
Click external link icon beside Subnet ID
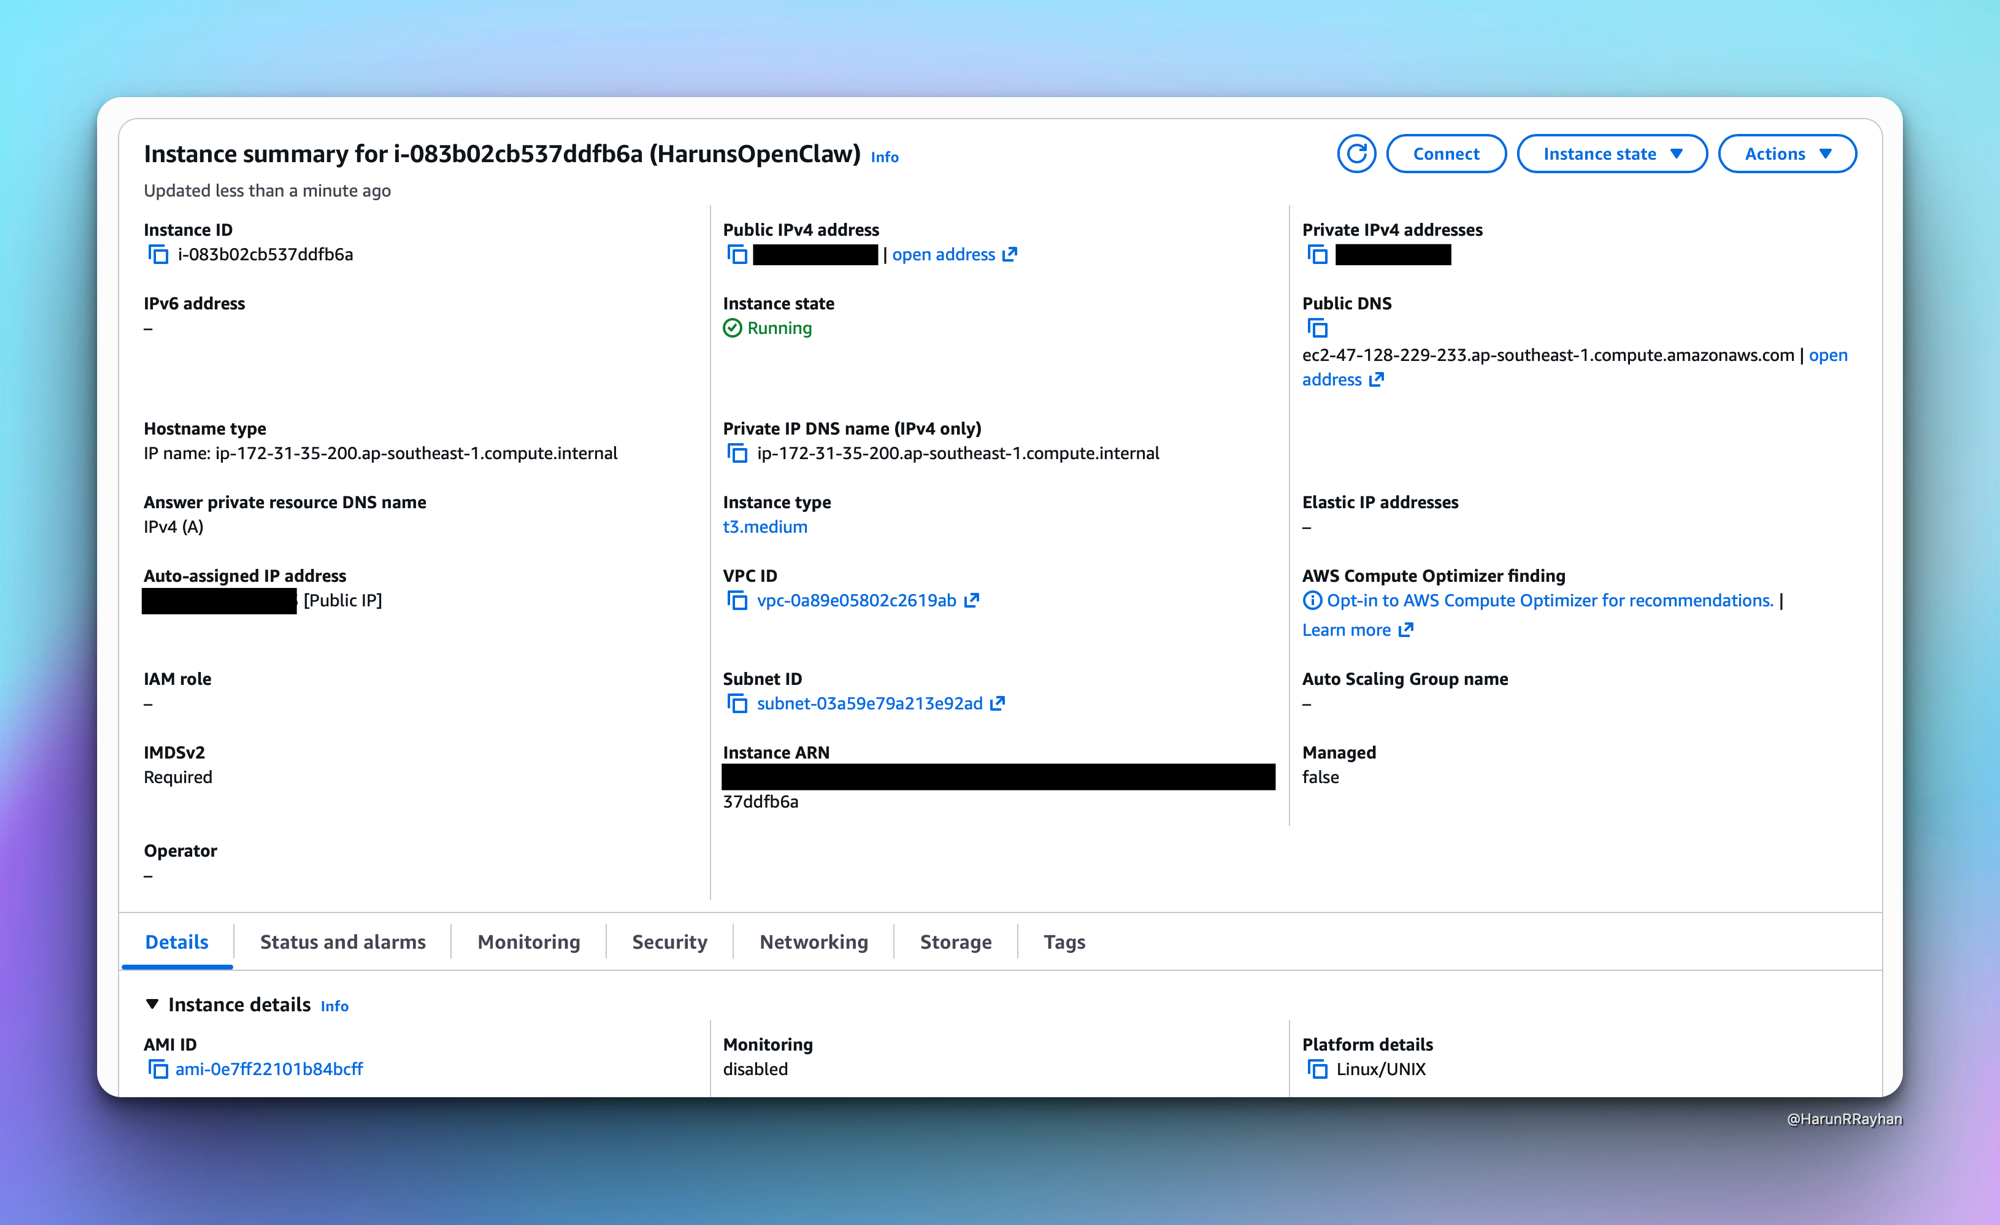[997, 703]
